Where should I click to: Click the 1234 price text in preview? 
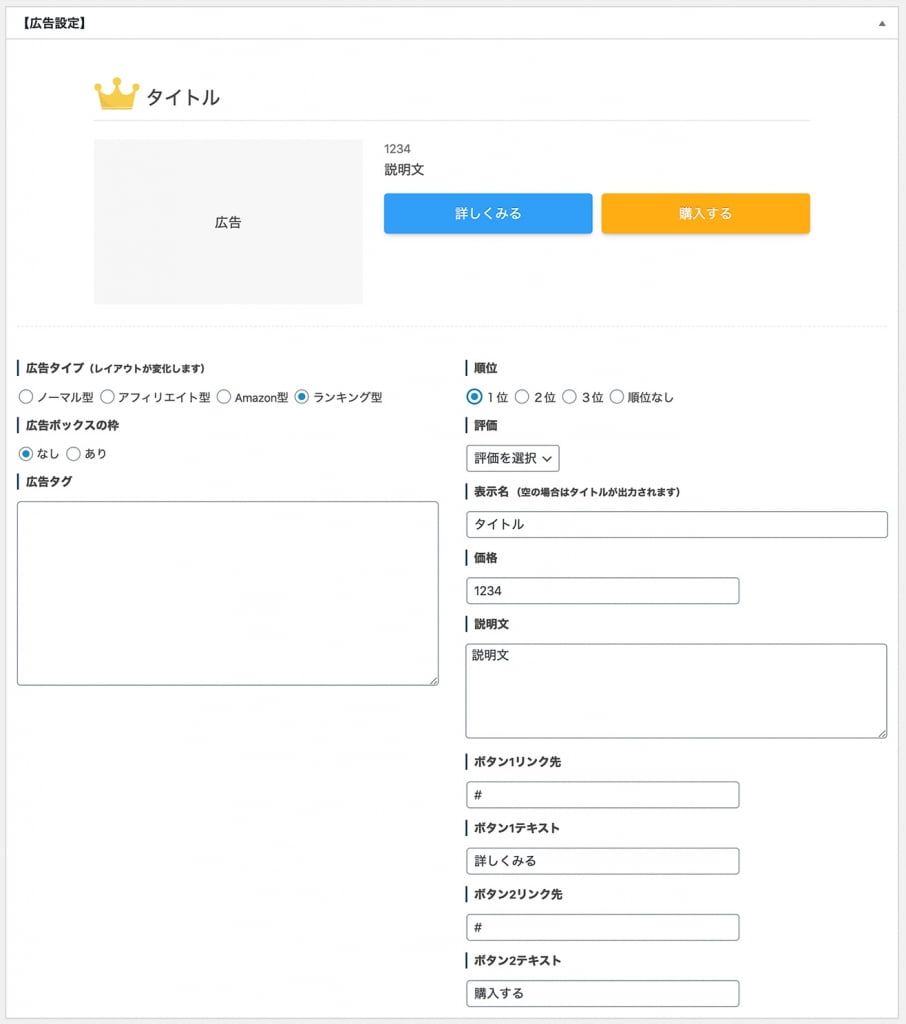coord(397,149)
